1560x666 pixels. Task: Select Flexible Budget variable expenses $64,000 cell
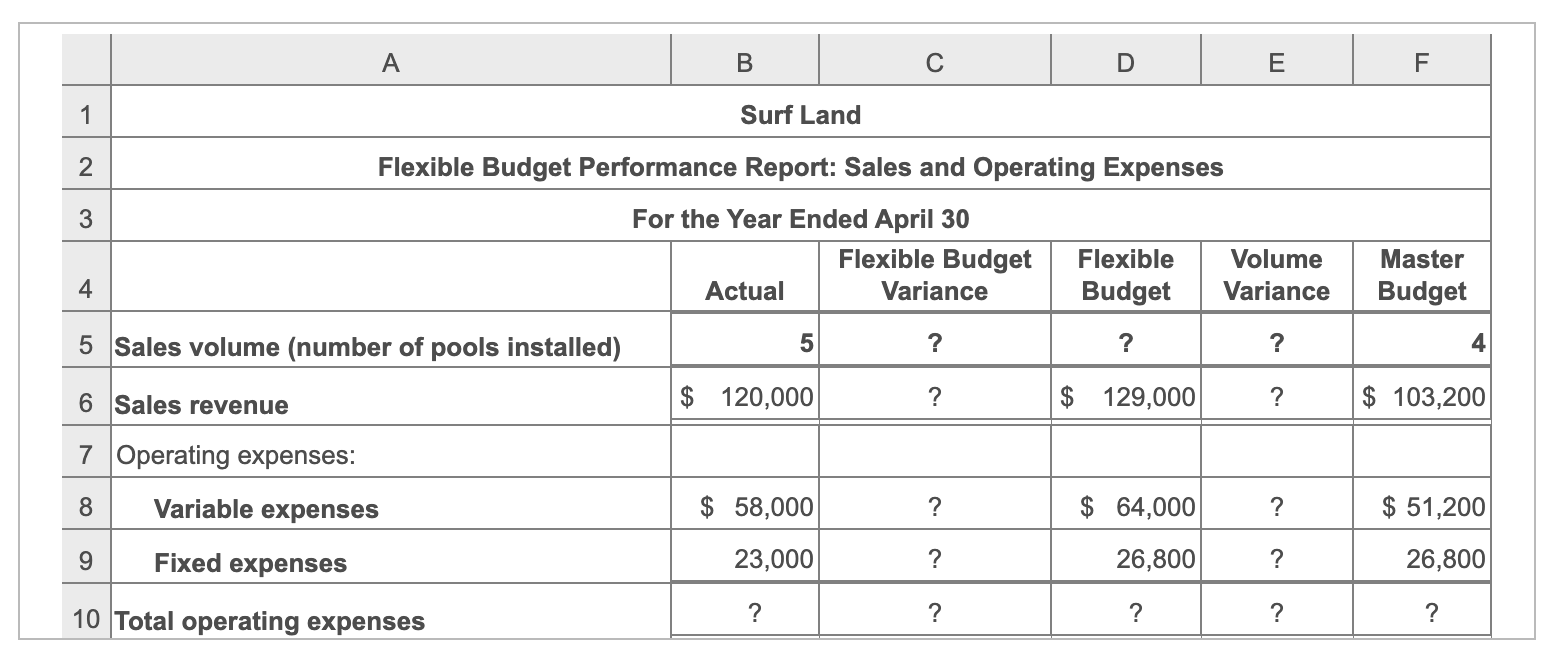(1125, 507)
